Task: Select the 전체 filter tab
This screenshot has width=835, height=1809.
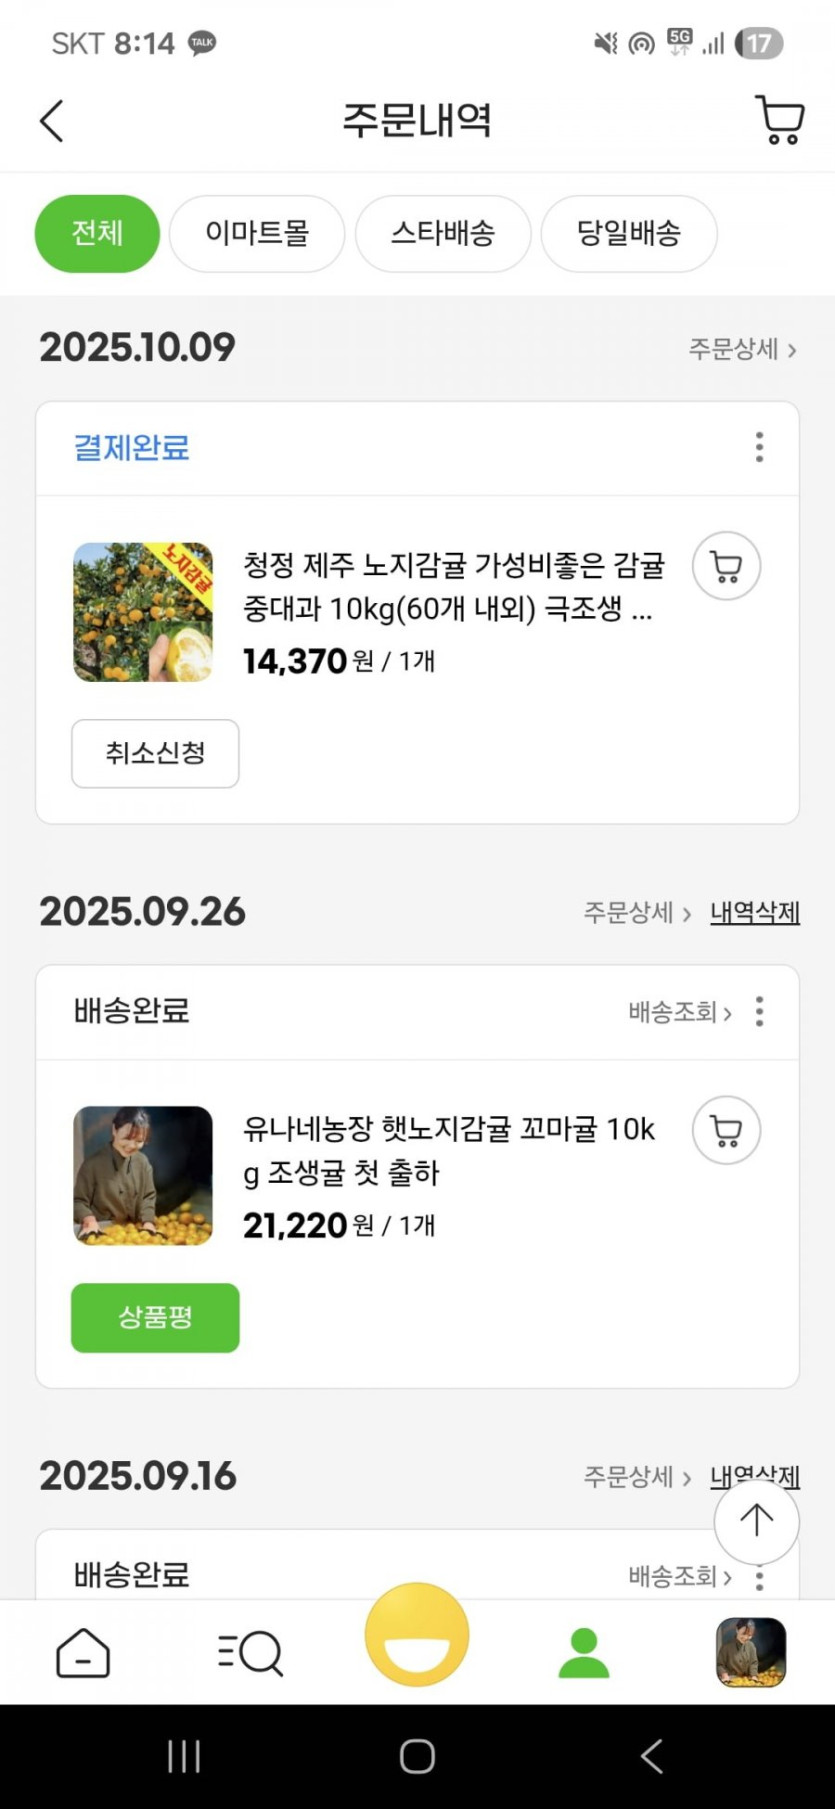Action: click(97, 234)
